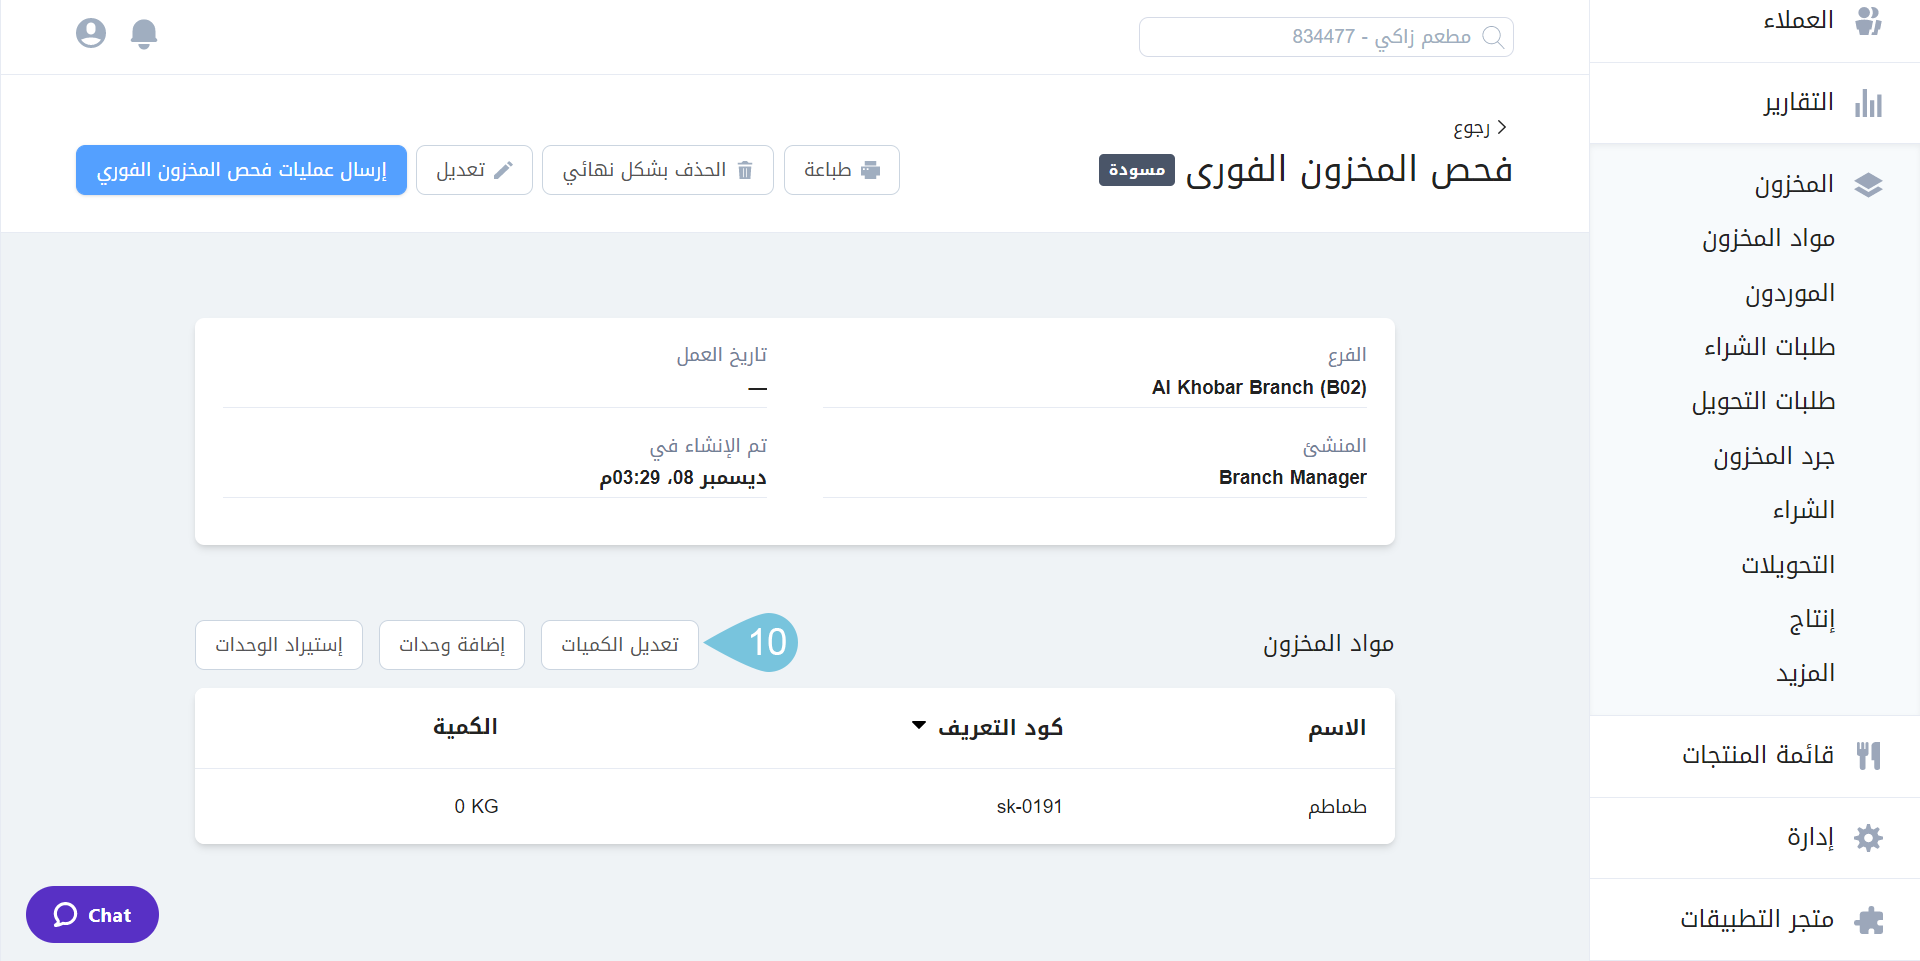Open inventory items (مواد المخزون) menu item

pyautogui.click(x=1768, y=239)
